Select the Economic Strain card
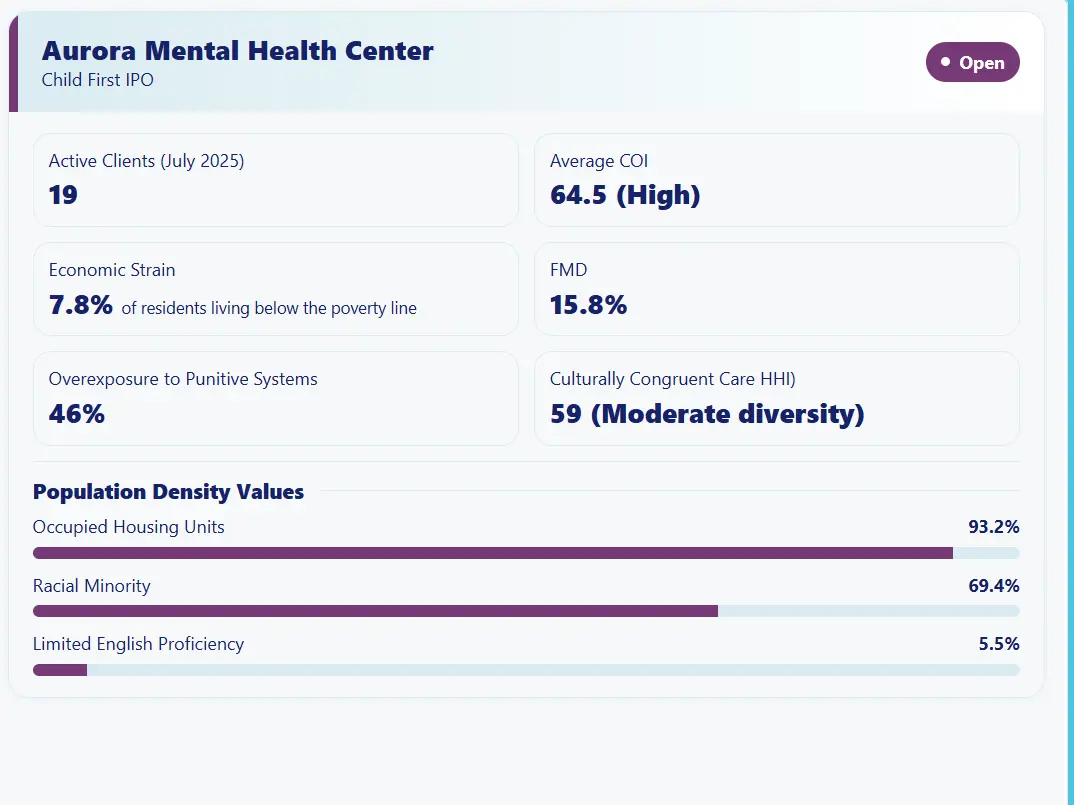The height and width of the screenshot is (805, 1074). [276, 289]
